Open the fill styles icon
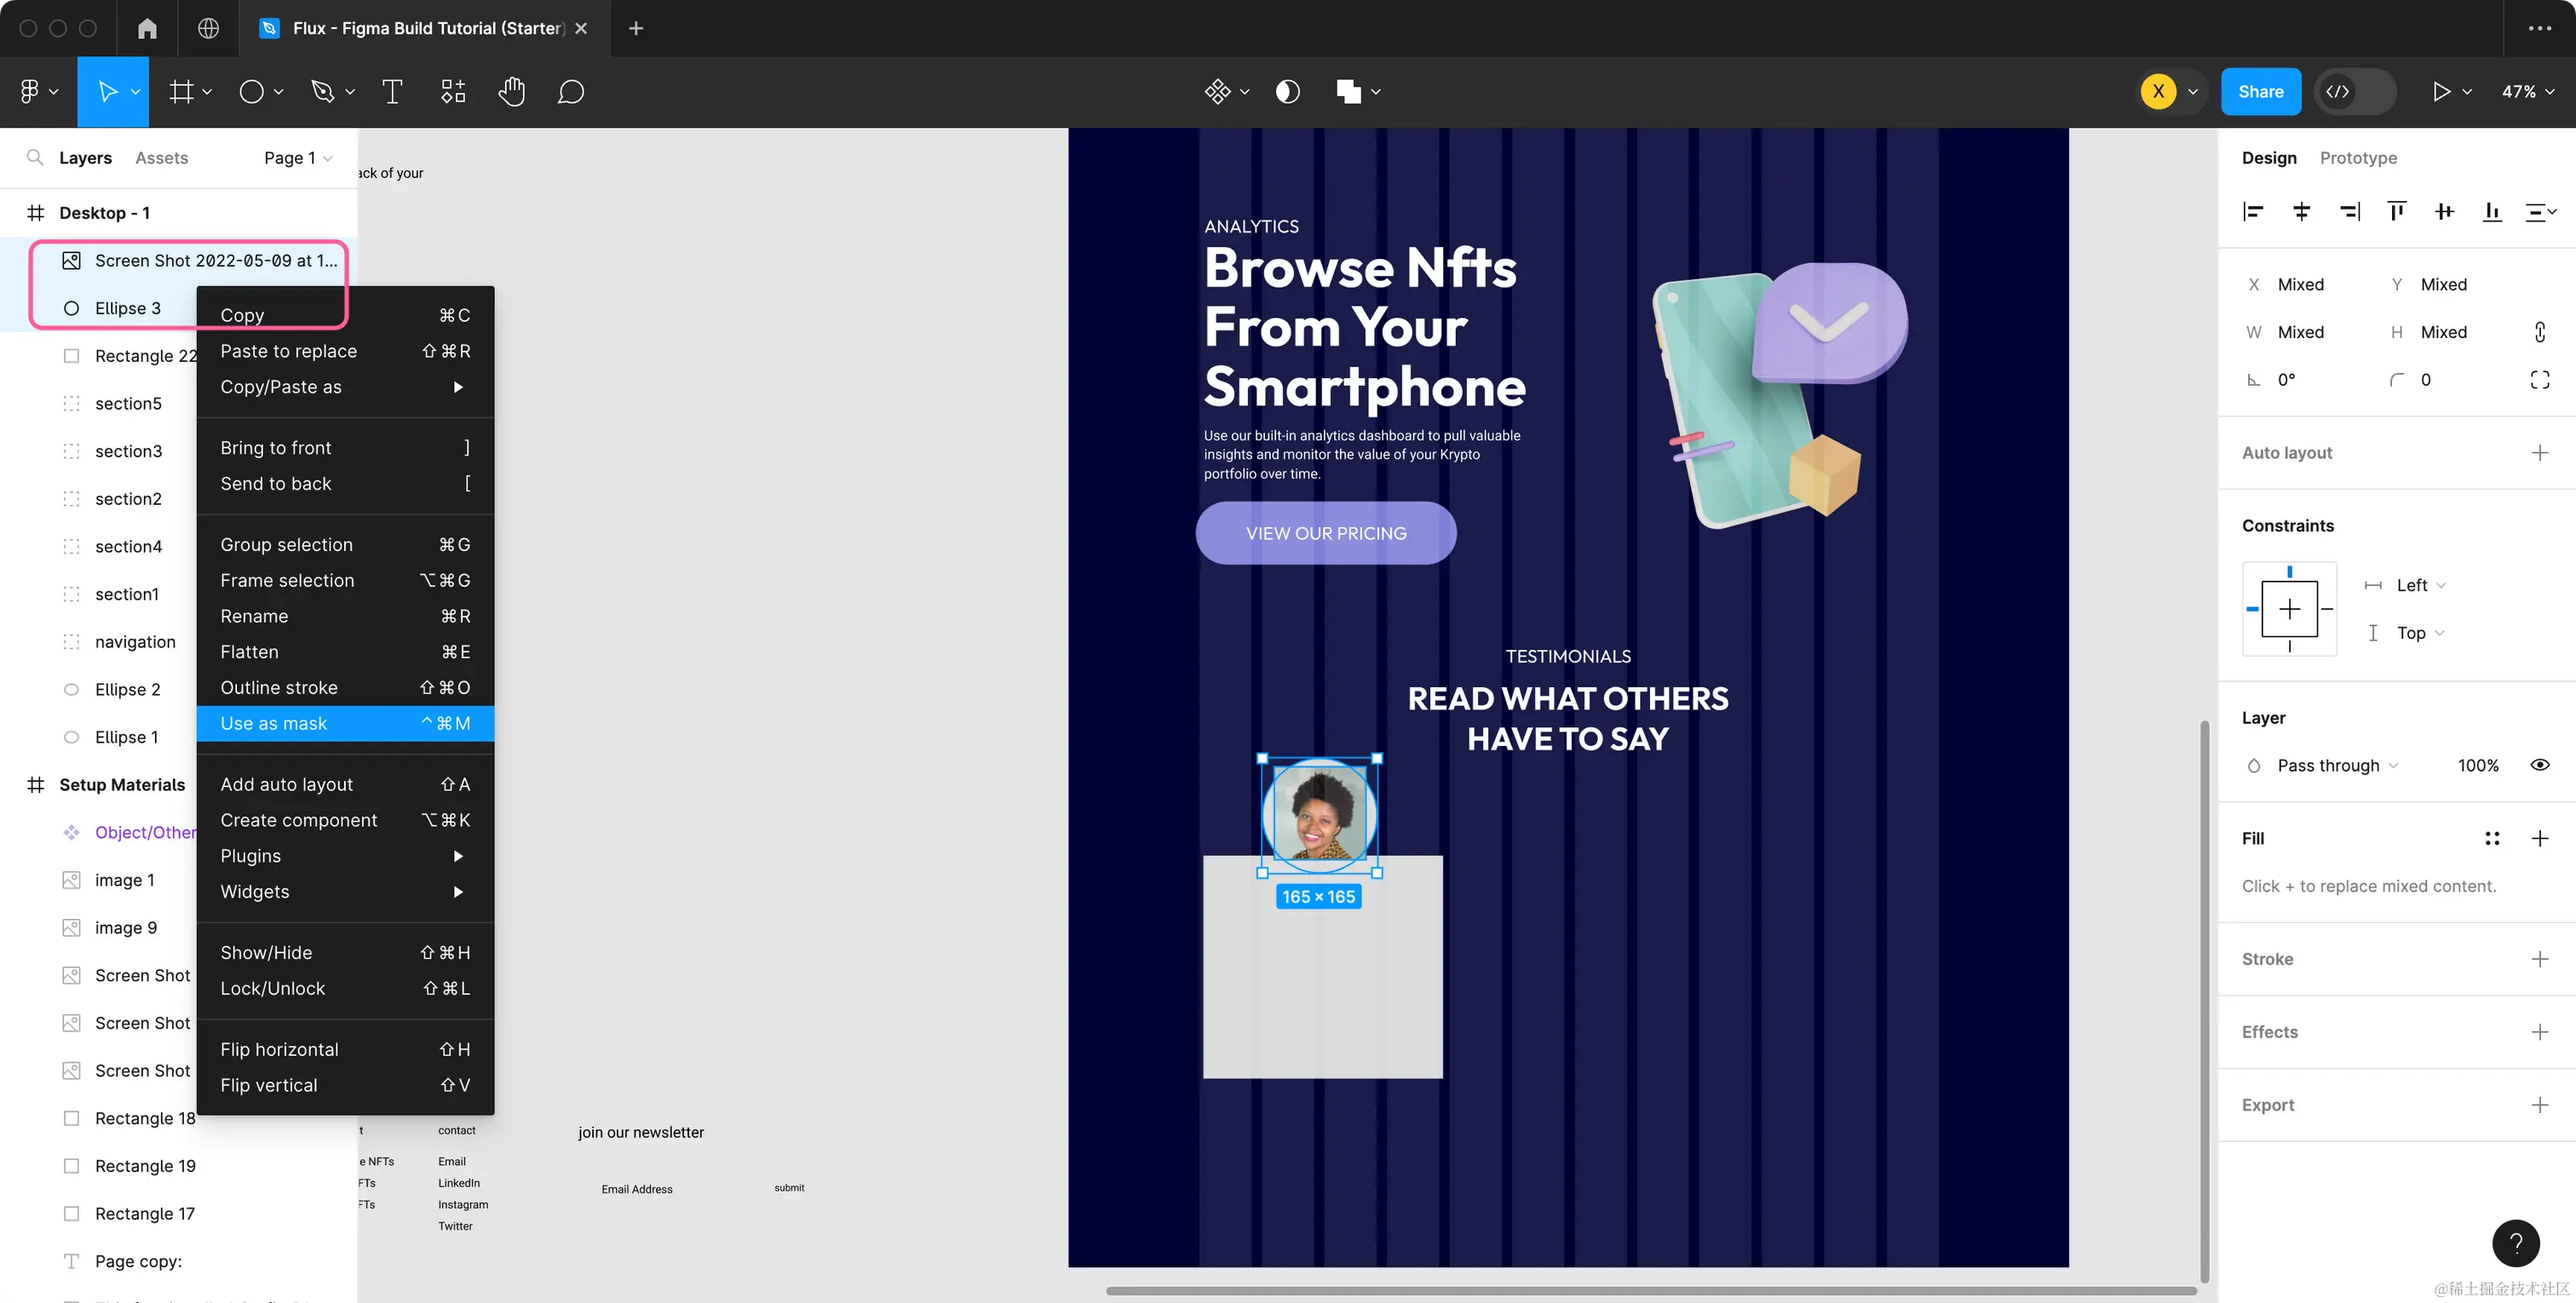The height and width of the screenshot is (1303, 2576). (x=2492, y=838)
